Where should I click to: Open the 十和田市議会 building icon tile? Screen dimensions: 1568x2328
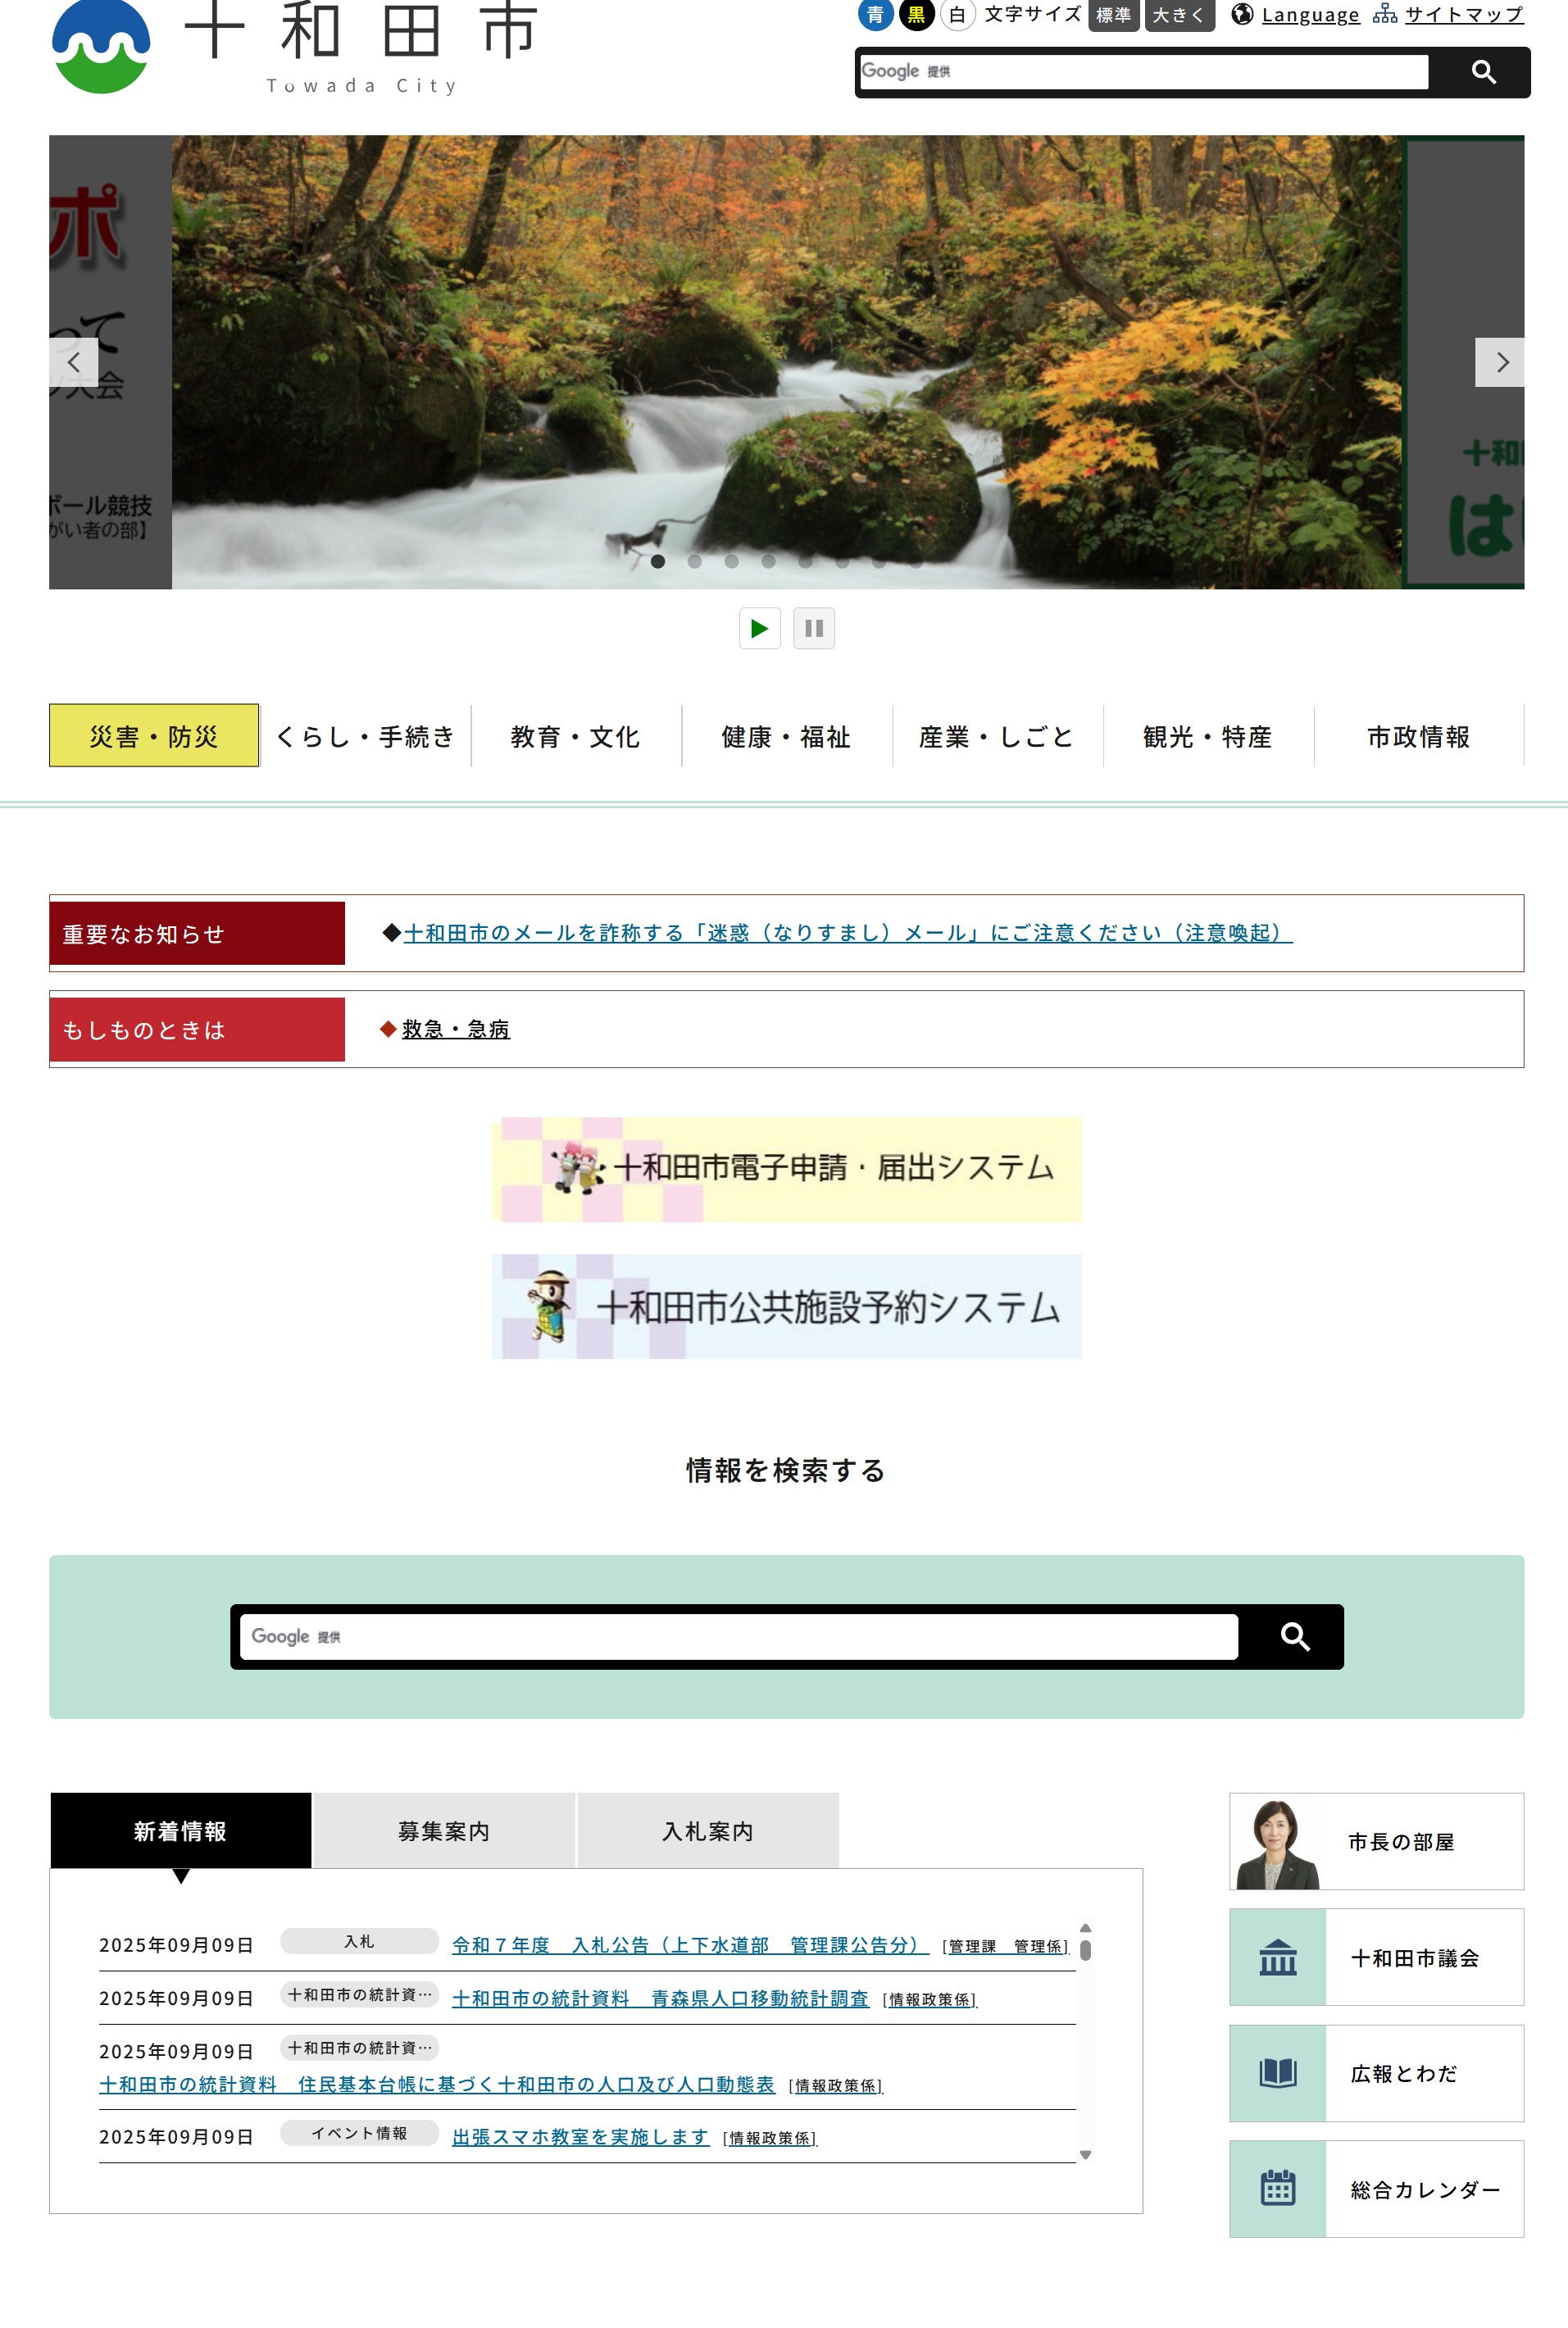point(1277,1956)
